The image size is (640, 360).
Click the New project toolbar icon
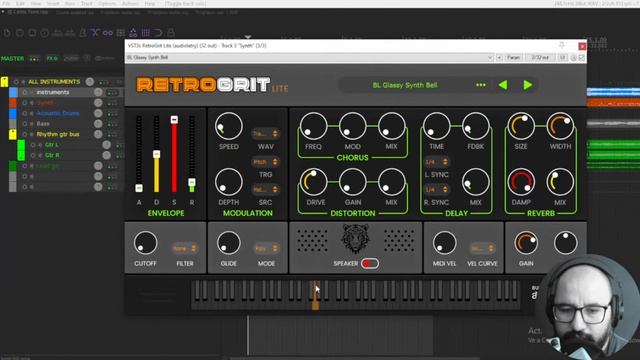(x=7, y=33)
